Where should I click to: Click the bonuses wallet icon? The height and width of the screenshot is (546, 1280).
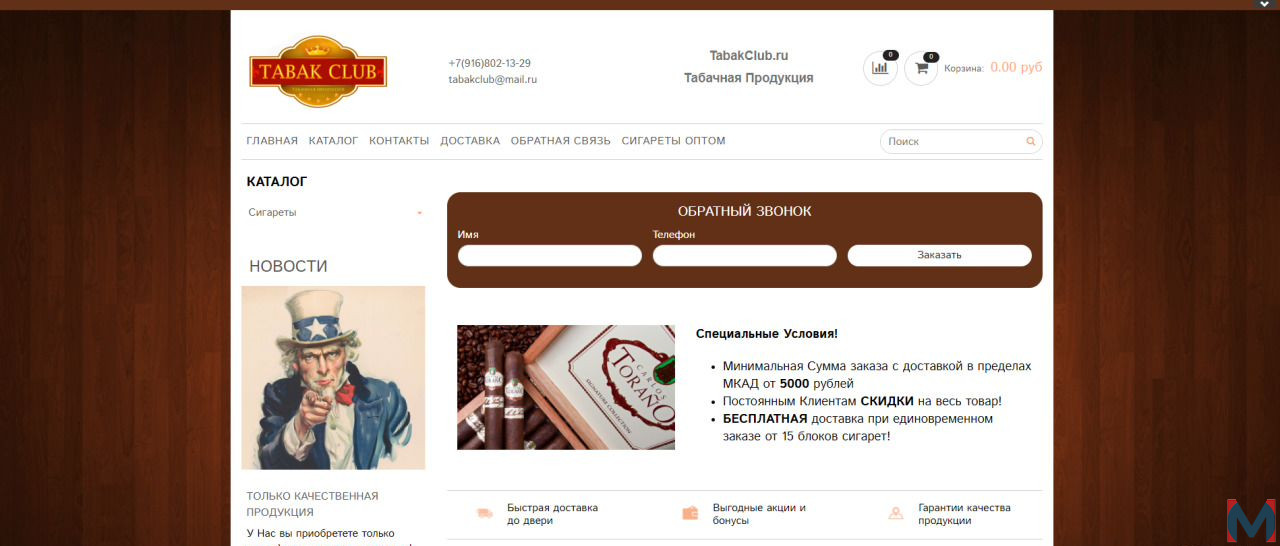690,513
